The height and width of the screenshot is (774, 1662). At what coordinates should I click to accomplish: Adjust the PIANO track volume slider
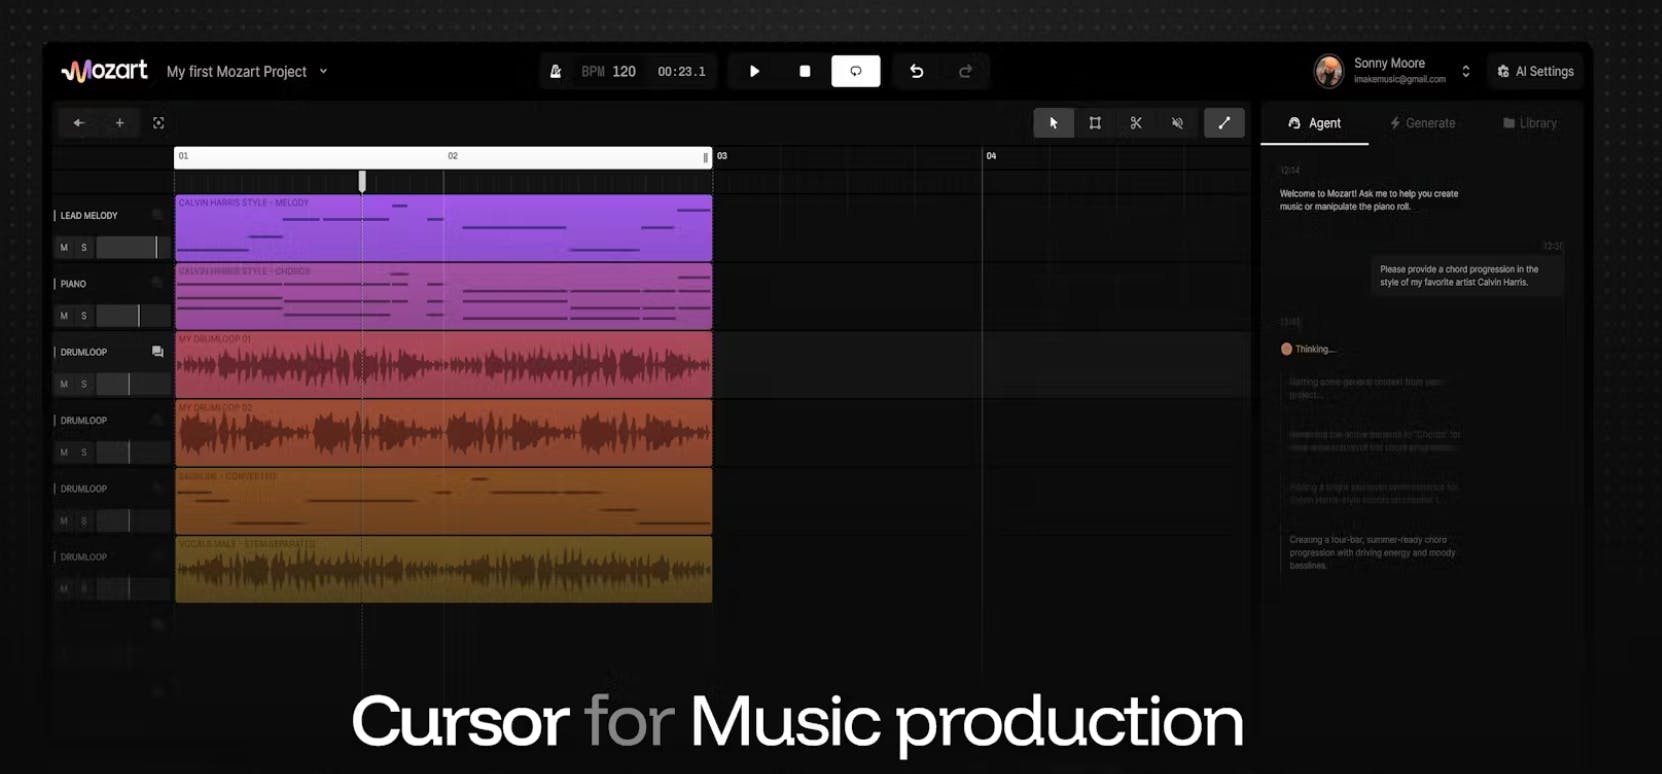pyautogui.click(x=133, y=316)
